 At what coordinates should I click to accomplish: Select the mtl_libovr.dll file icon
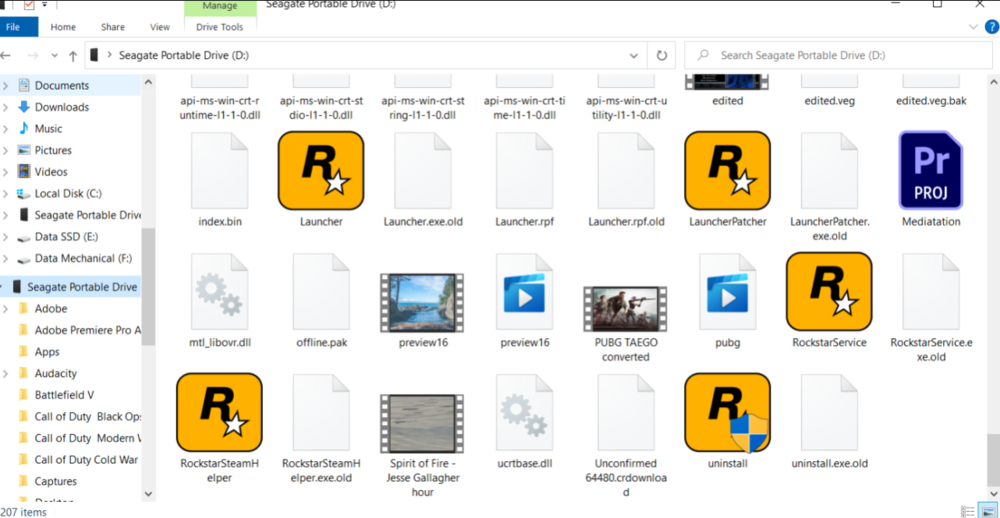click(219, 292)
